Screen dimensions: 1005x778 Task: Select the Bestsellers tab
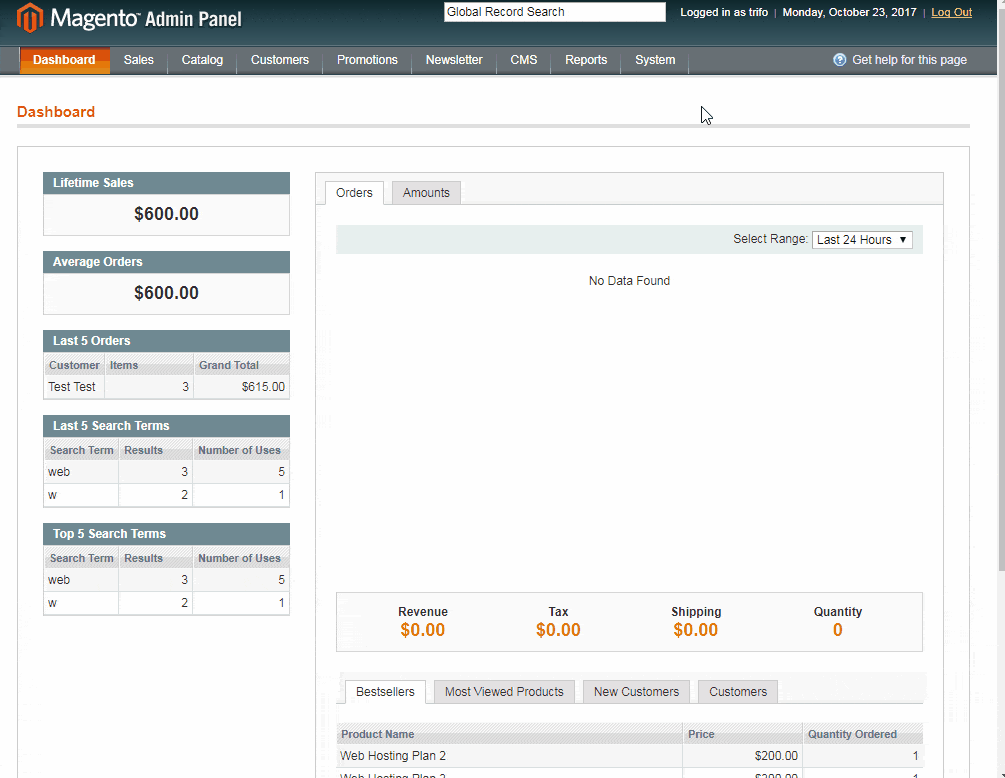pos(385,692)
